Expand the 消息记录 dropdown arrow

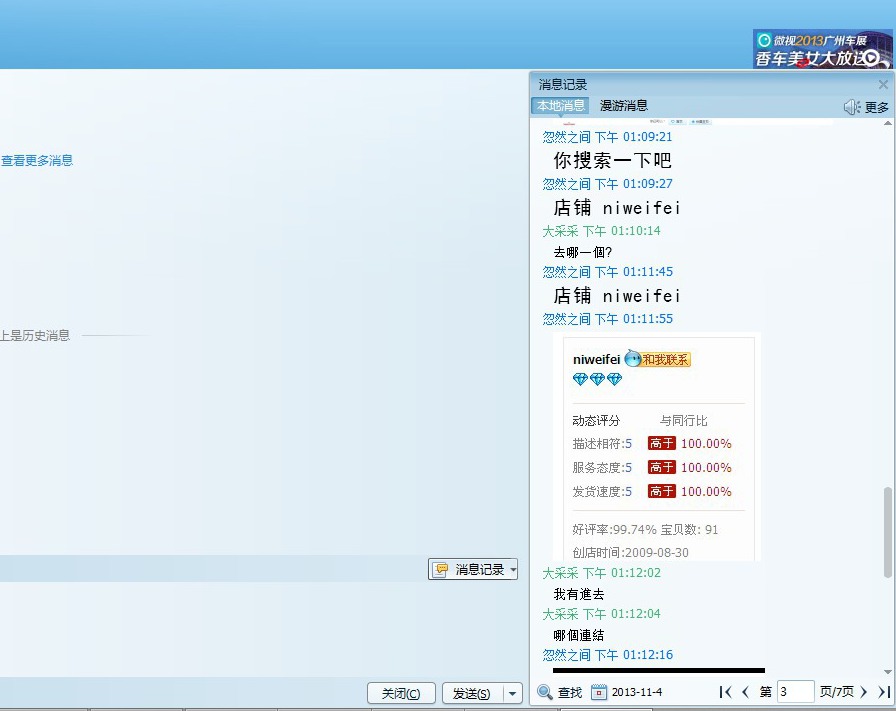pos(513,569)
